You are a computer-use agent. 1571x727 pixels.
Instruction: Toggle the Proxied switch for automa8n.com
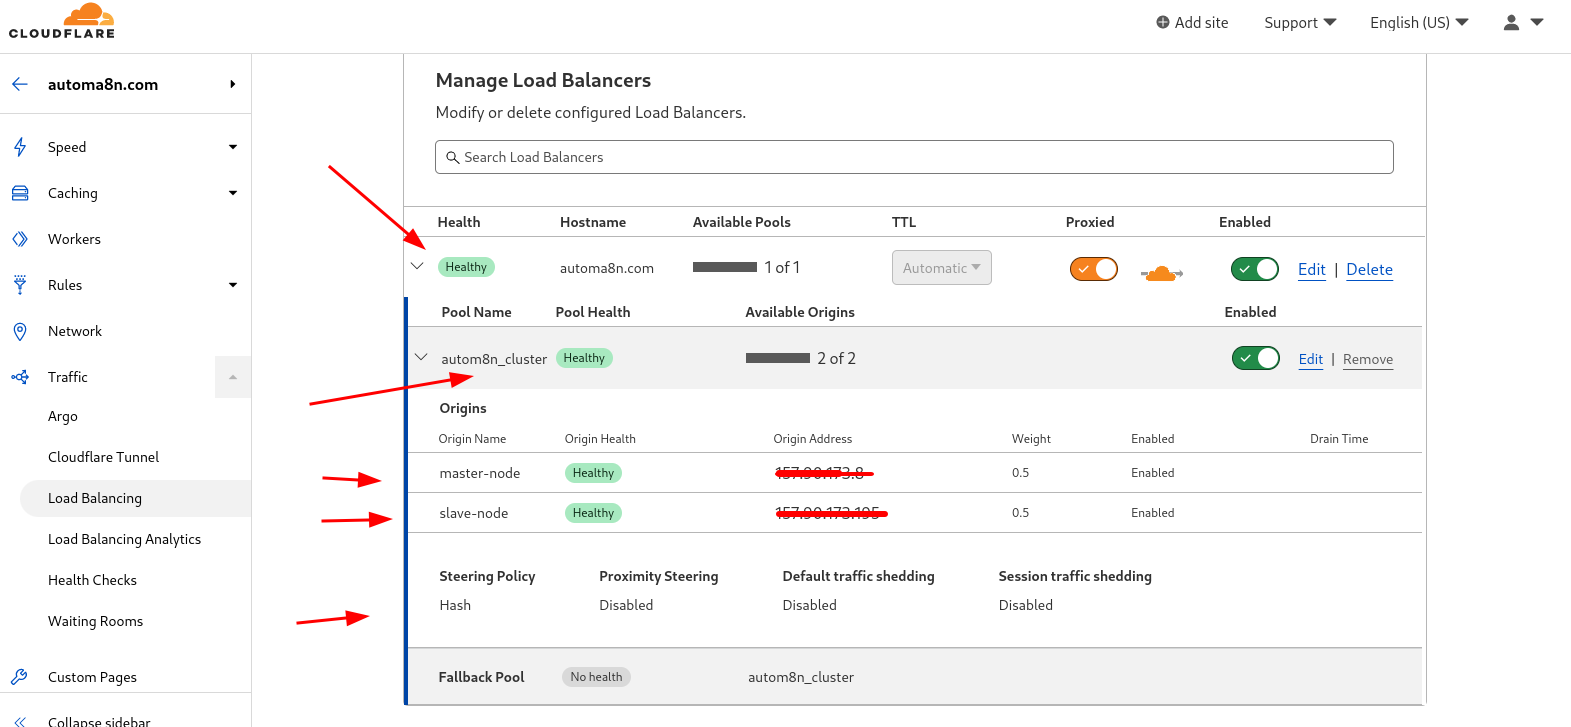(1094, 269)
